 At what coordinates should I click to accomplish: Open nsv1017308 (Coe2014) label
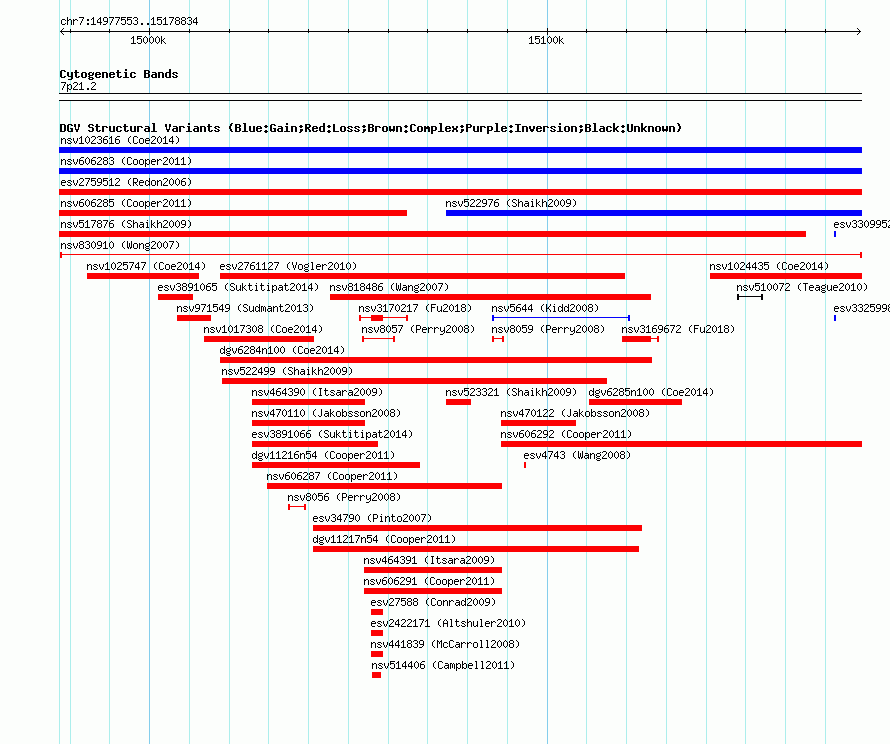[x=263, y=329]
